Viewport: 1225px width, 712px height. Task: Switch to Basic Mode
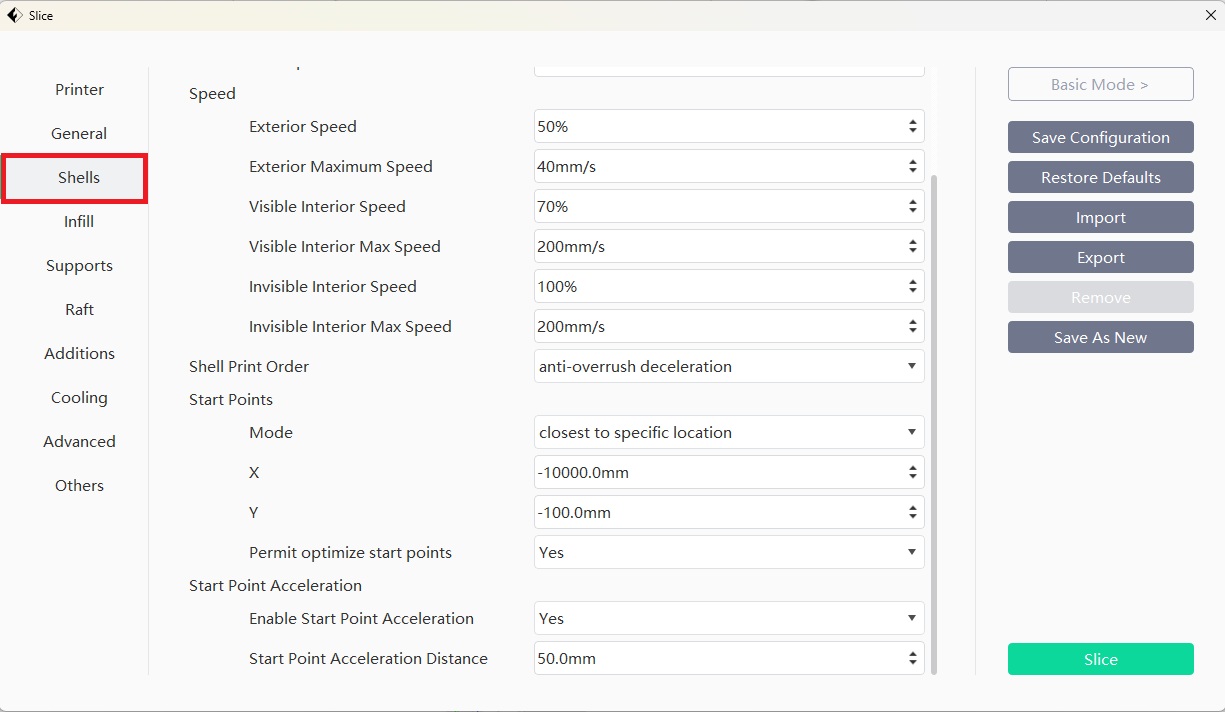pyautogui.click(x=1100, y=84)
